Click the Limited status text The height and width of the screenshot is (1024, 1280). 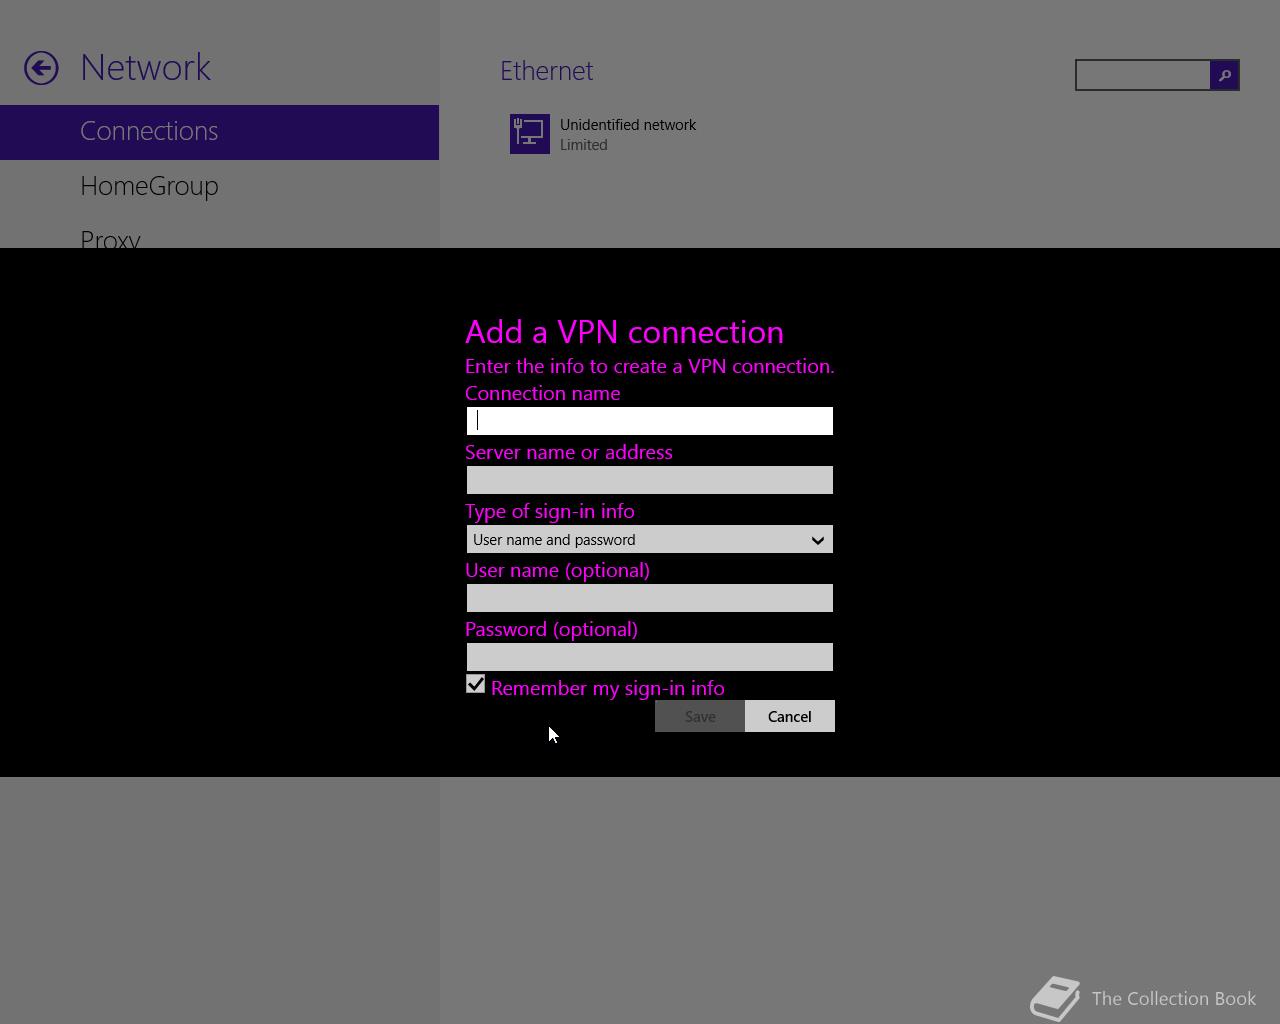[x=584, y=145]
